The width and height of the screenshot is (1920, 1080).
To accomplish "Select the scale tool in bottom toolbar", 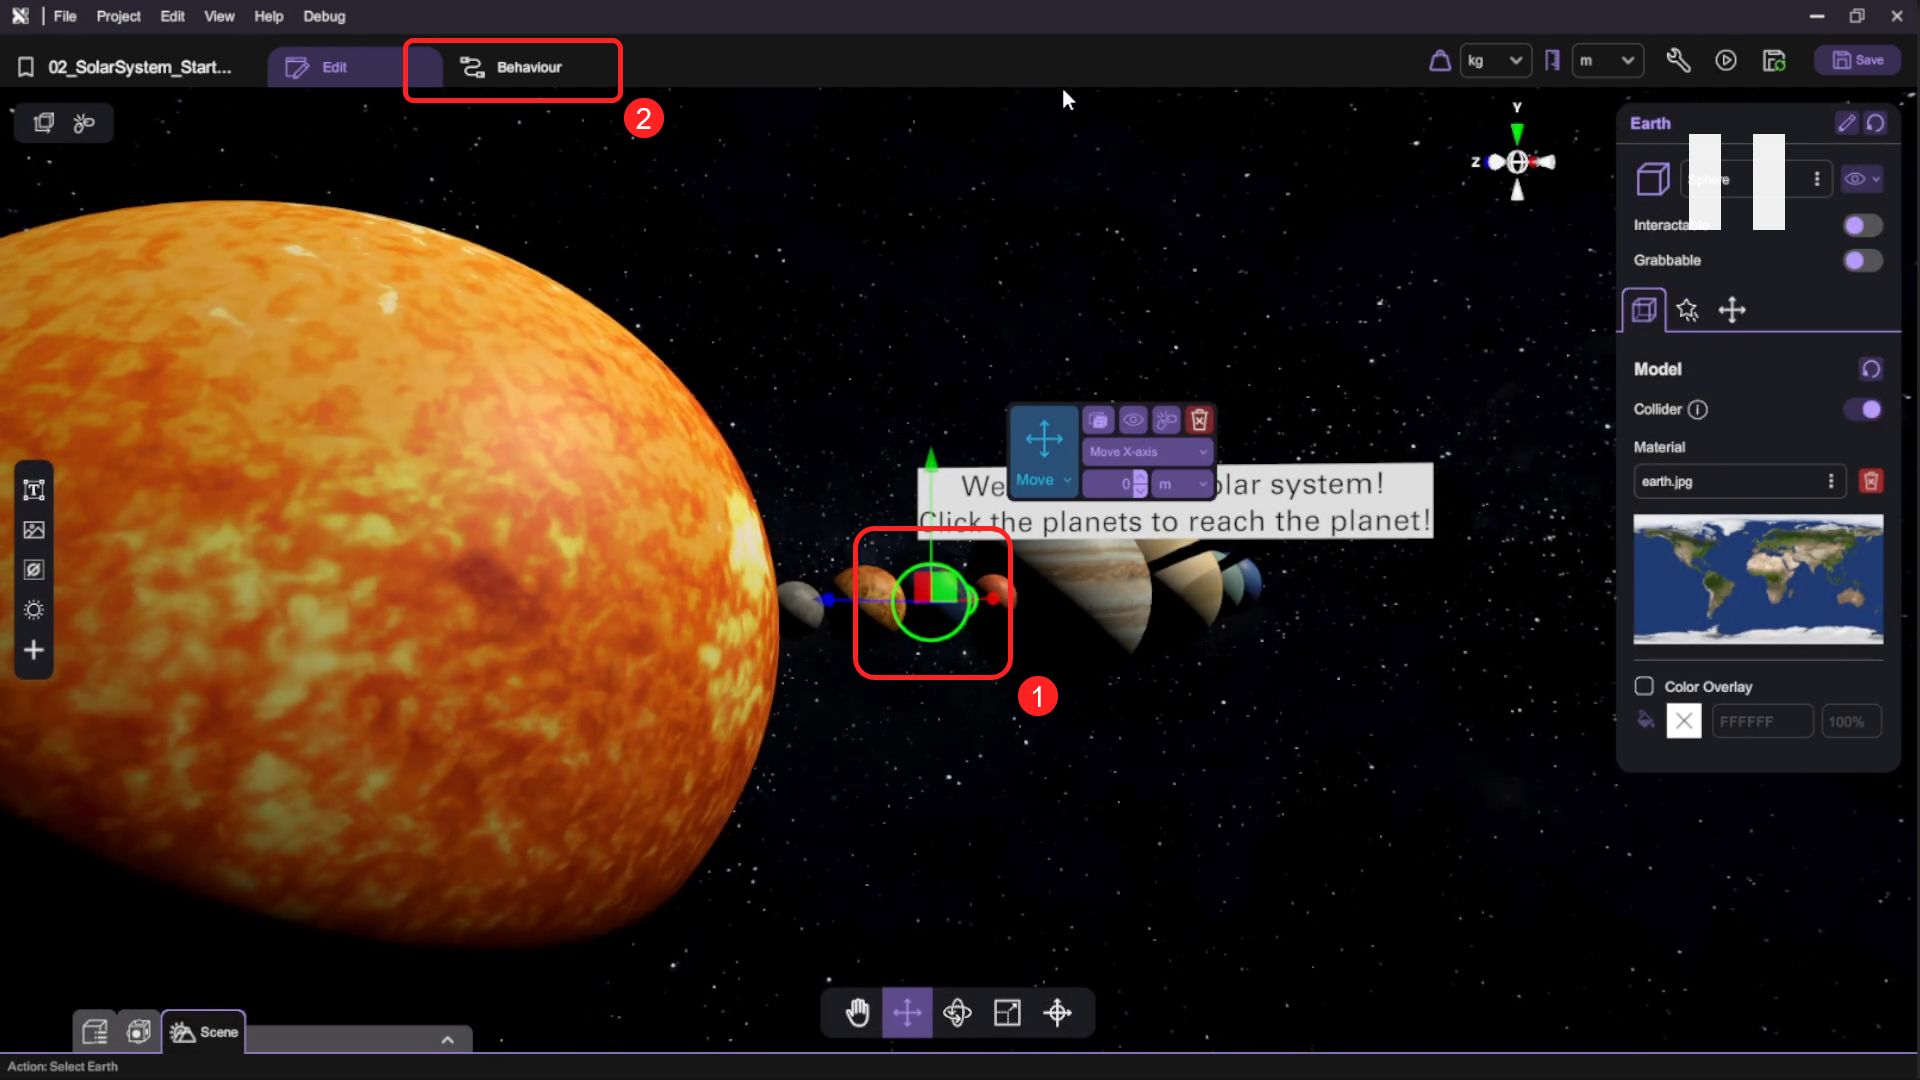I will [1007, 1013].
